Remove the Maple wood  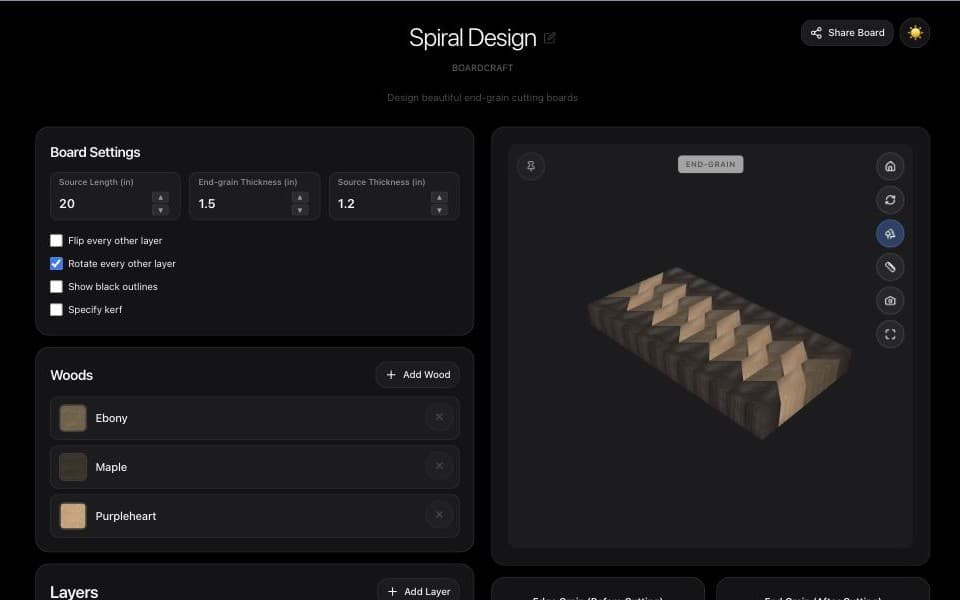(x=439, y=467)
